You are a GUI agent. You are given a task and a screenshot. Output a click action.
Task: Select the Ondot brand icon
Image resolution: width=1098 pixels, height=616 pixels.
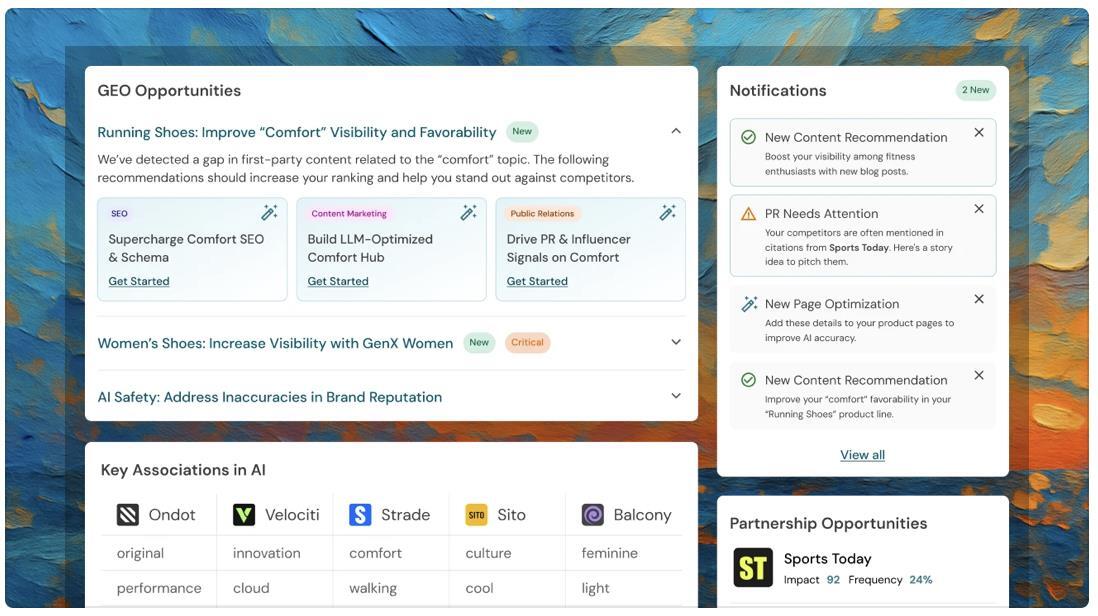(128, 514)
